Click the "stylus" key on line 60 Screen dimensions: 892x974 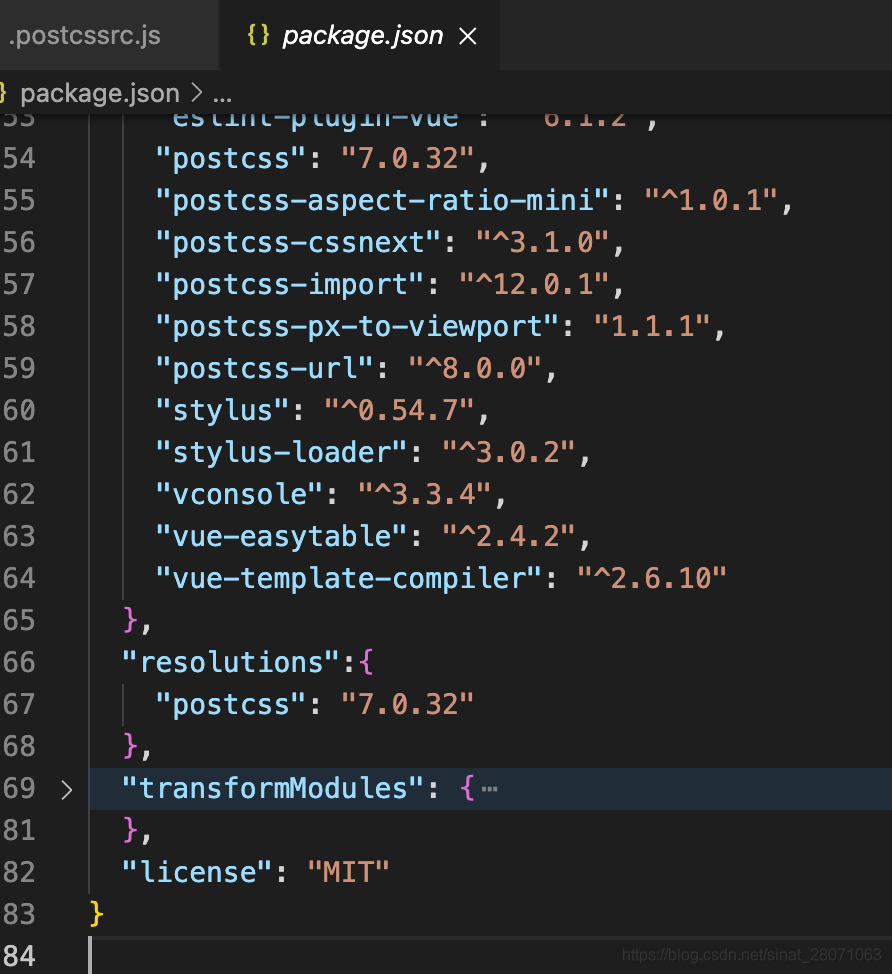point(222,411)
